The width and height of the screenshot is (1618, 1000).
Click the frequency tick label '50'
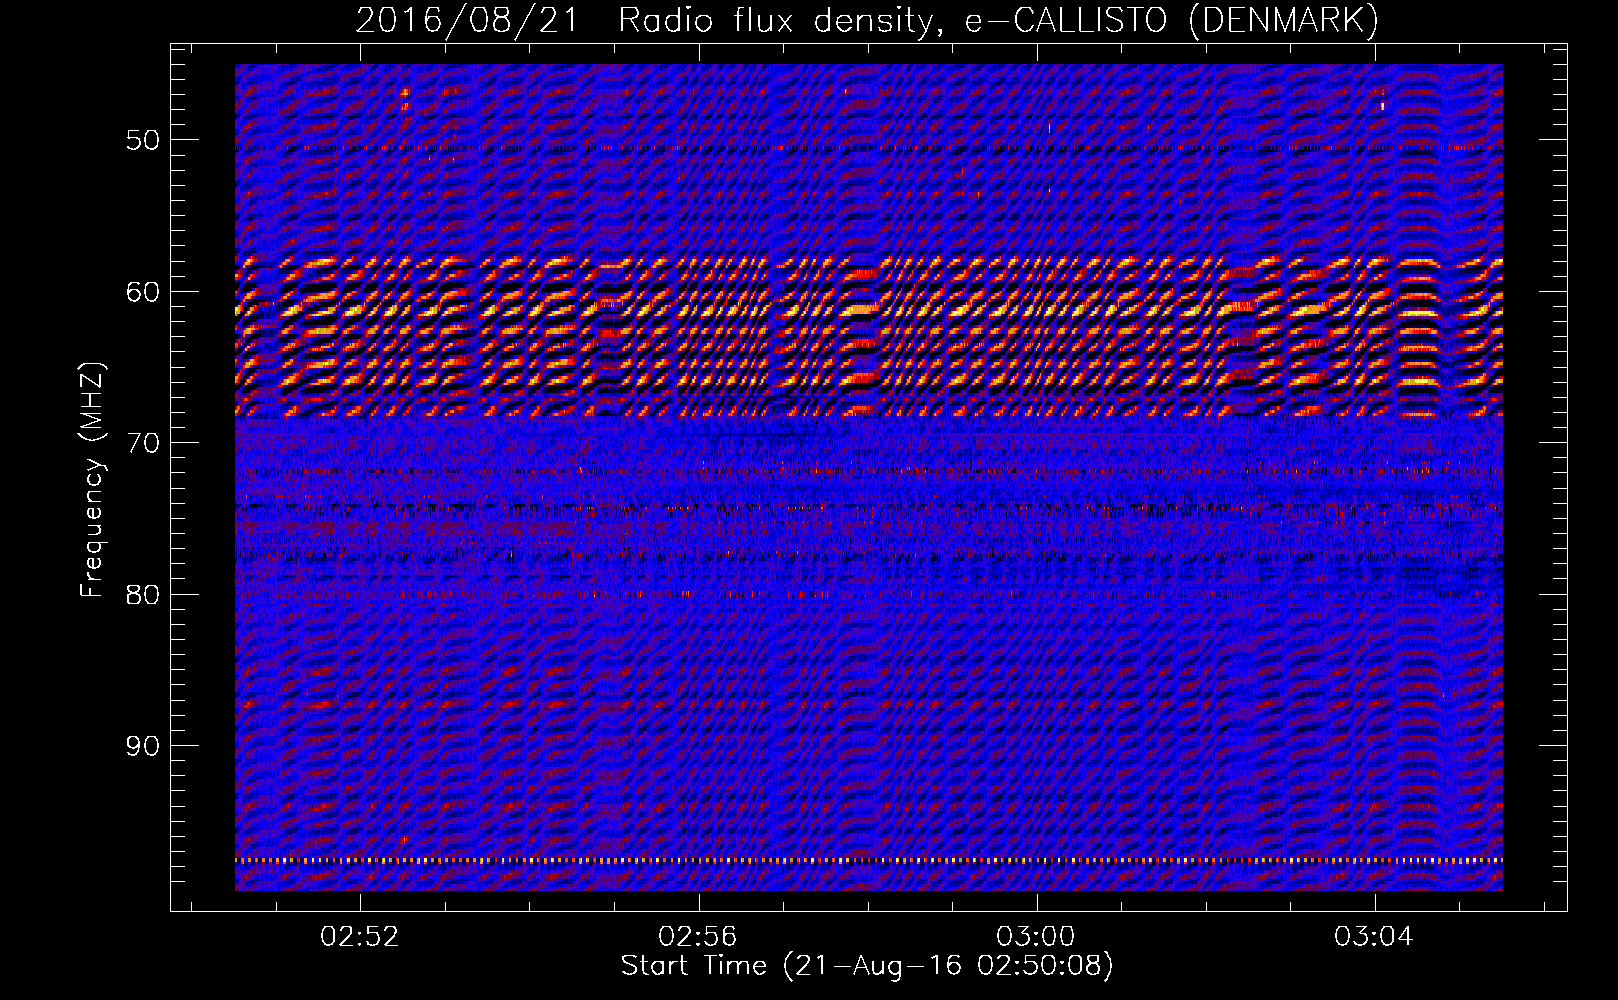coord(142,139)
